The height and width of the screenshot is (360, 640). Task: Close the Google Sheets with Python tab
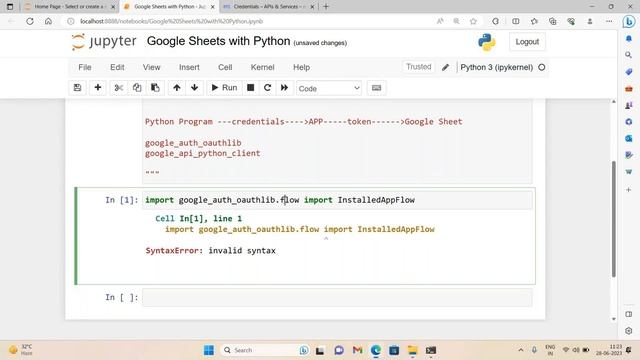(213, 7)
